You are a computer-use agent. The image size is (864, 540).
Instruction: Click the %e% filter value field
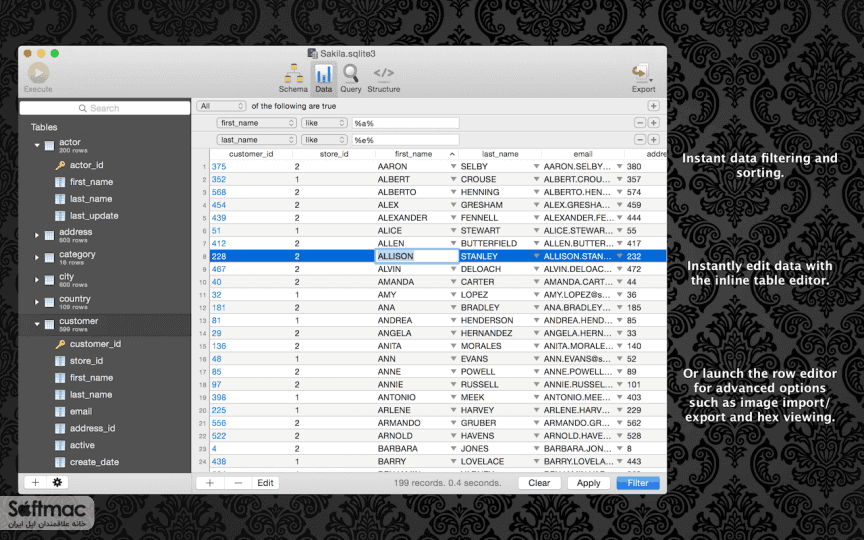tap(406, 140)
